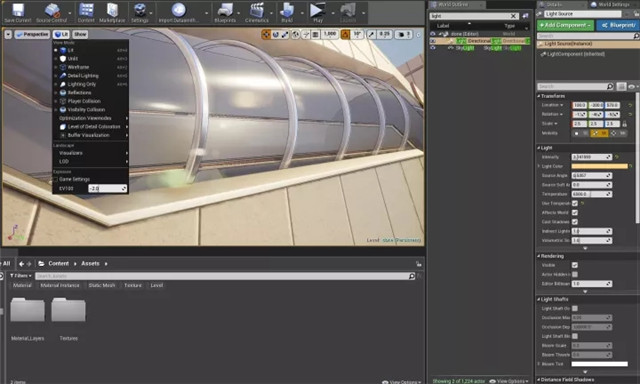Open Buffer Visualization submenu
This screenshot has height=384, width=640.
point(91,135)
